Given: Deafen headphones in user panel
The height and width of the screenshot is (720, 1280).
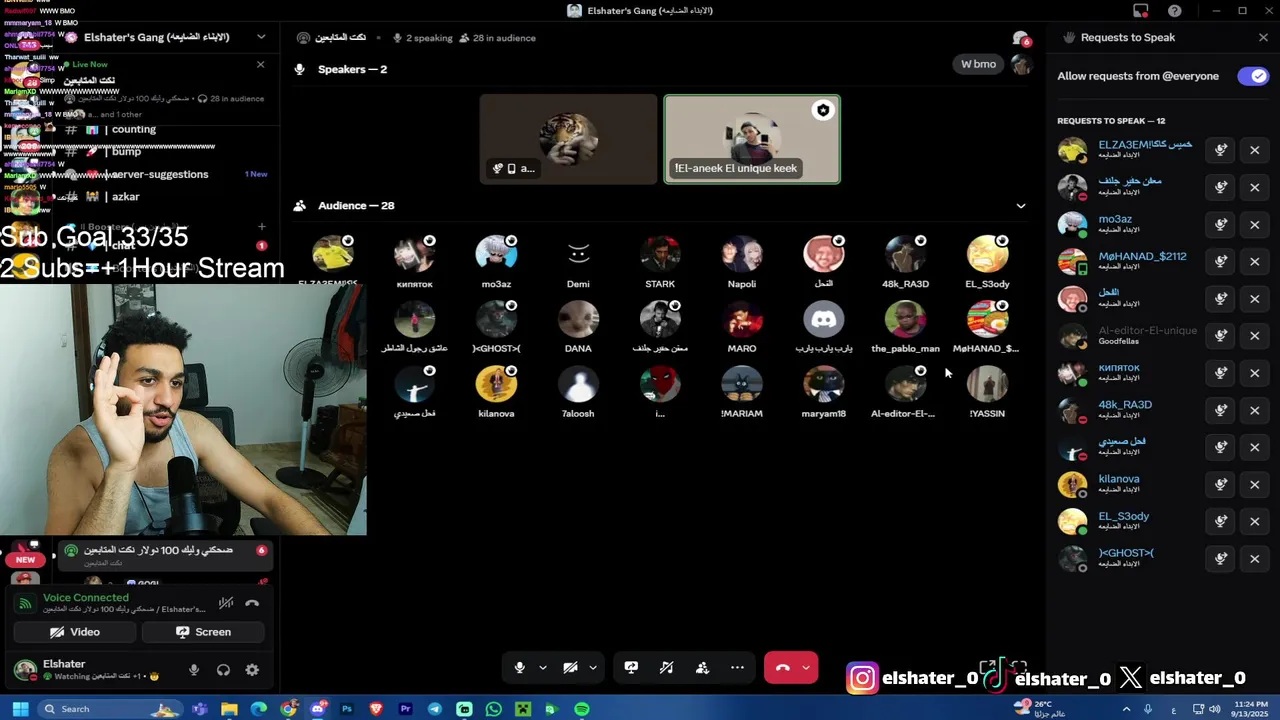Looking at the screenshot, I should point(223,670).
